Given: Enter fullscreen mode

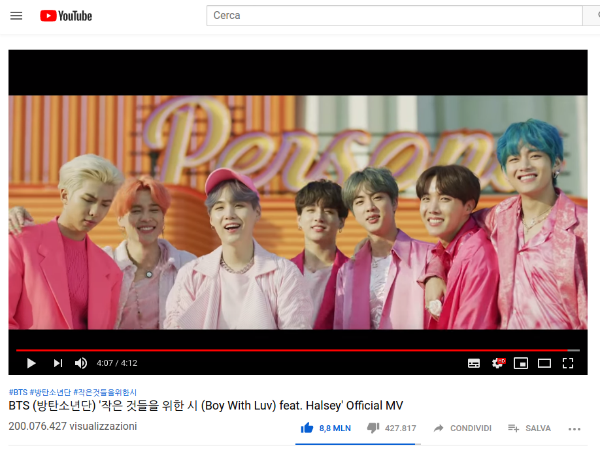Looking at the screenshot, I should 568,363.
